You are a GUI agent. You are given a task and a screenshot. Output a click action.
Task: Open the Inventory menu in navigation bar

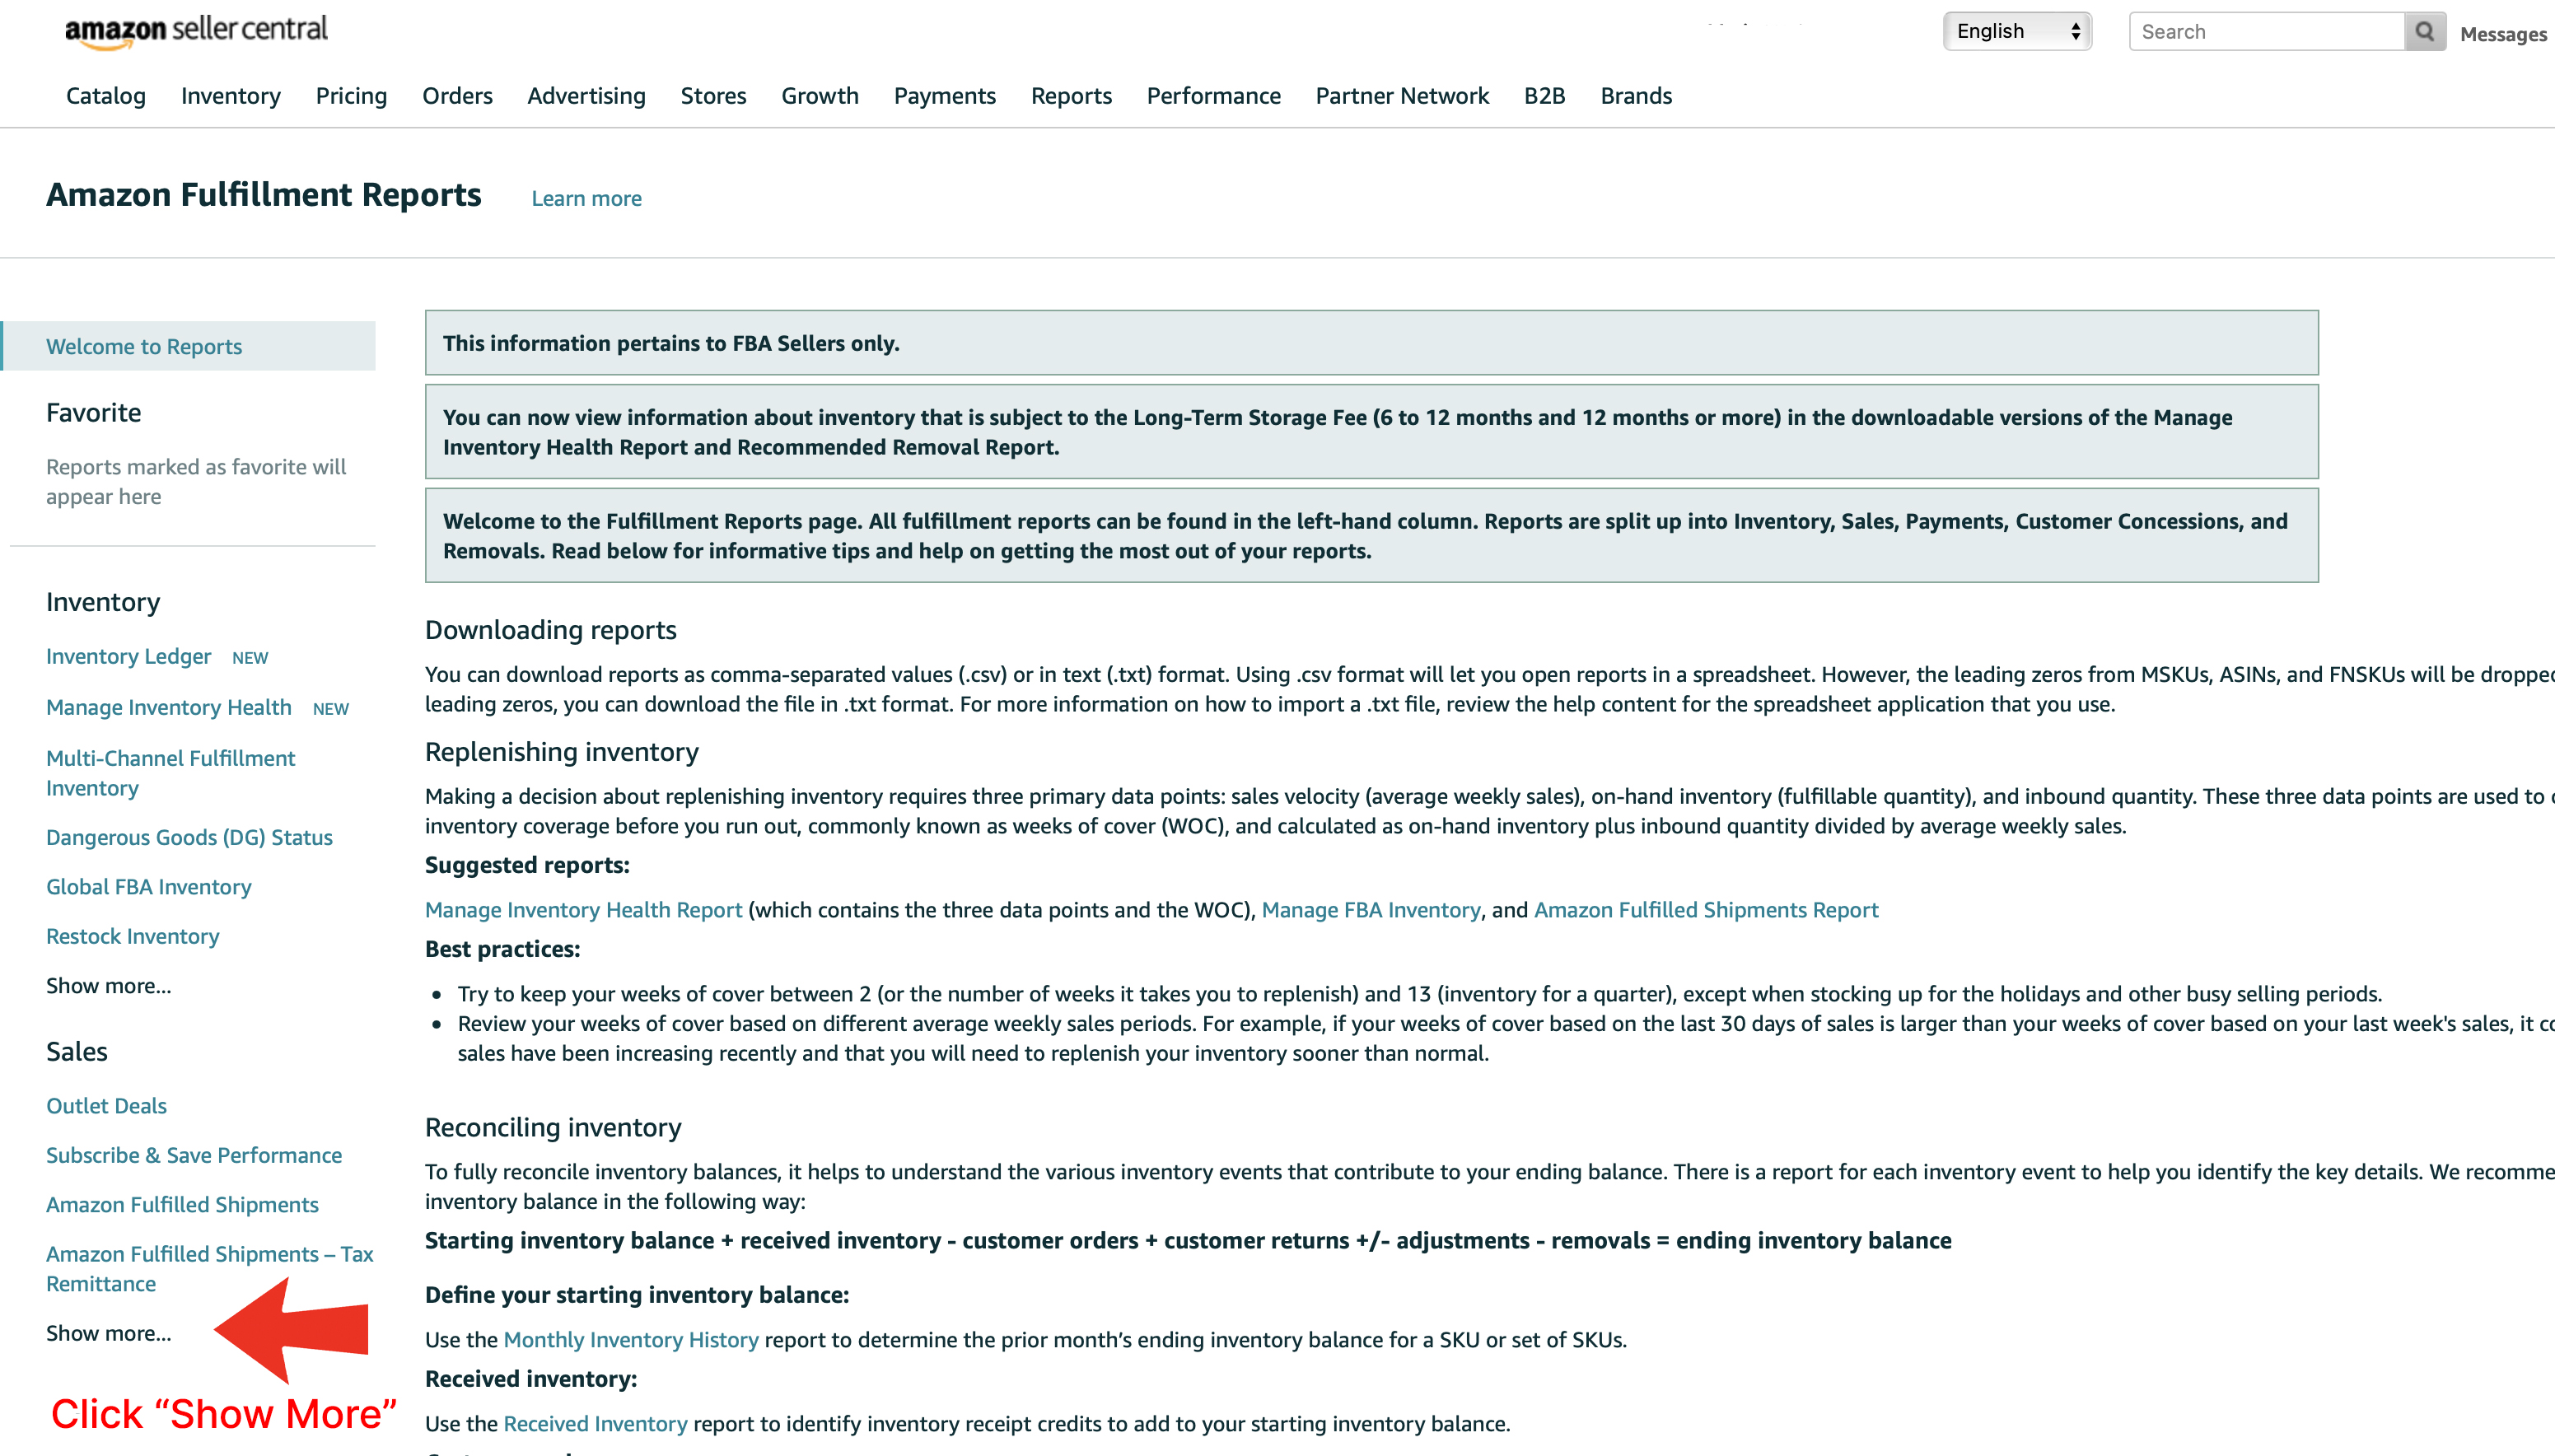click(x=231, y=96)
